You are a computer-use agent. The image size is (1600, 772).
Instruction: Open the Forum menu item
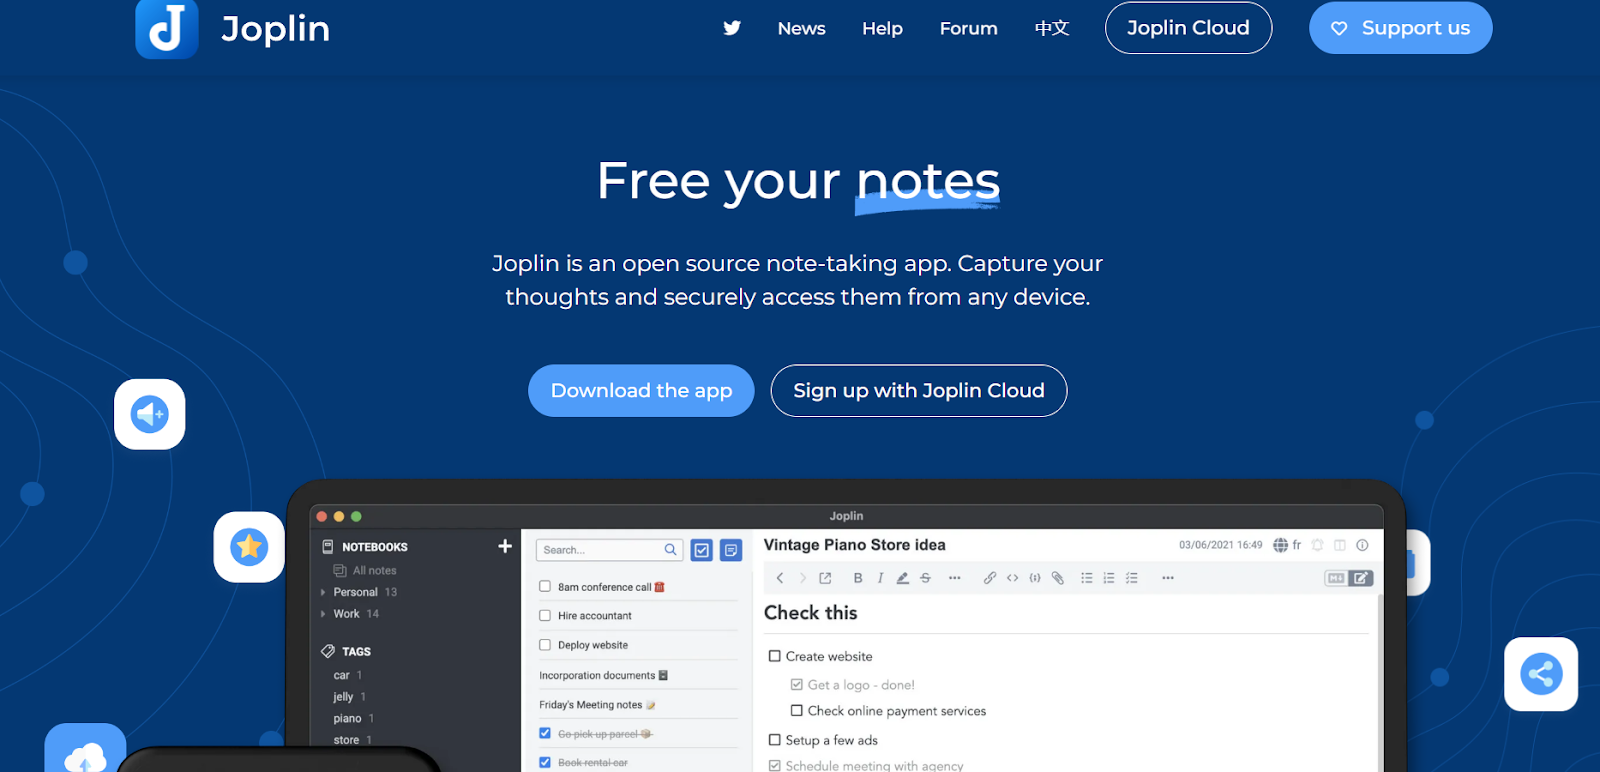click(969, 28)
